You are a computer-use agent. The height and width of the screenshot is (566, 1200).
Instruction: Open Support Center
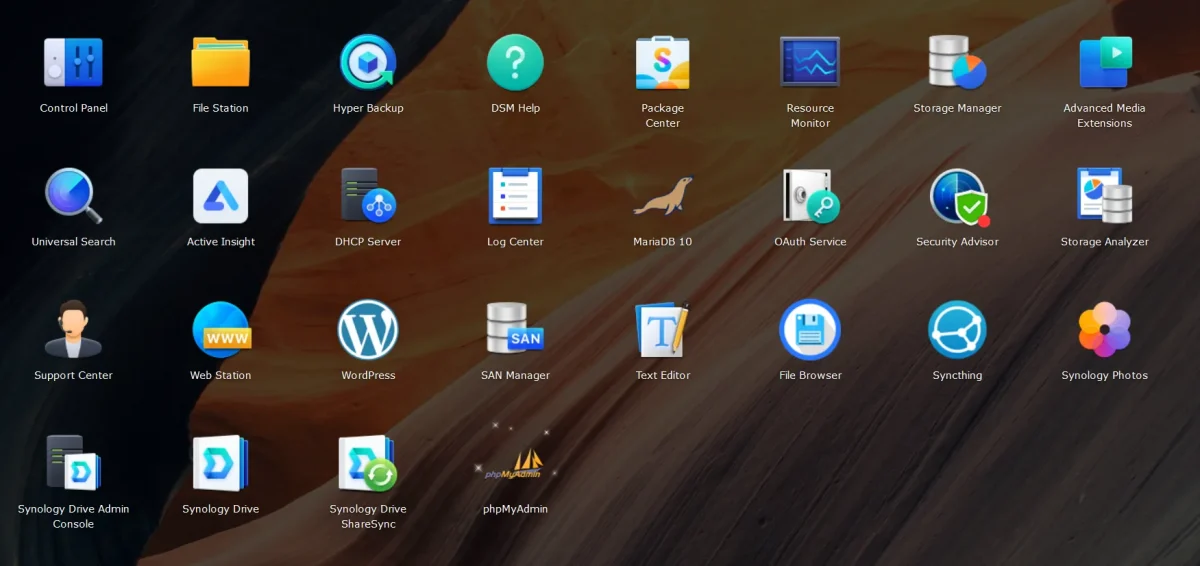pyautogui.click(x=73, y=330)
